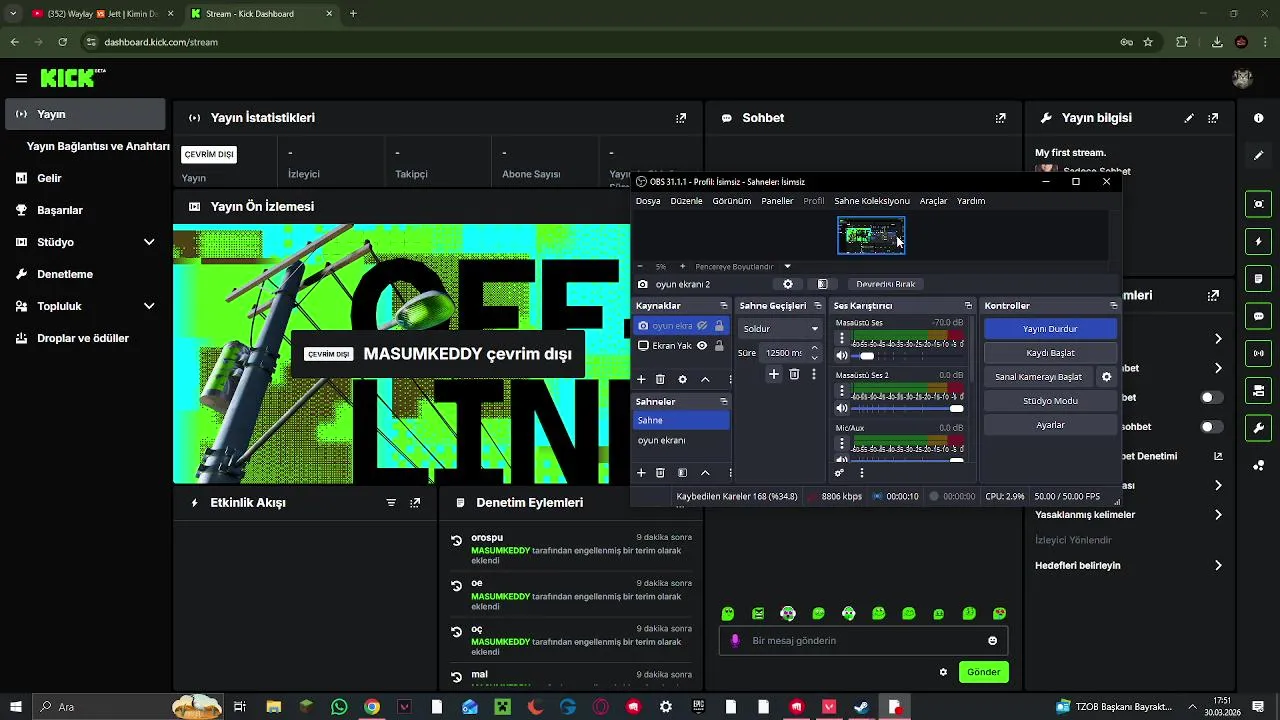Filter the Etkinlik Akışı list

pos(391,503)
